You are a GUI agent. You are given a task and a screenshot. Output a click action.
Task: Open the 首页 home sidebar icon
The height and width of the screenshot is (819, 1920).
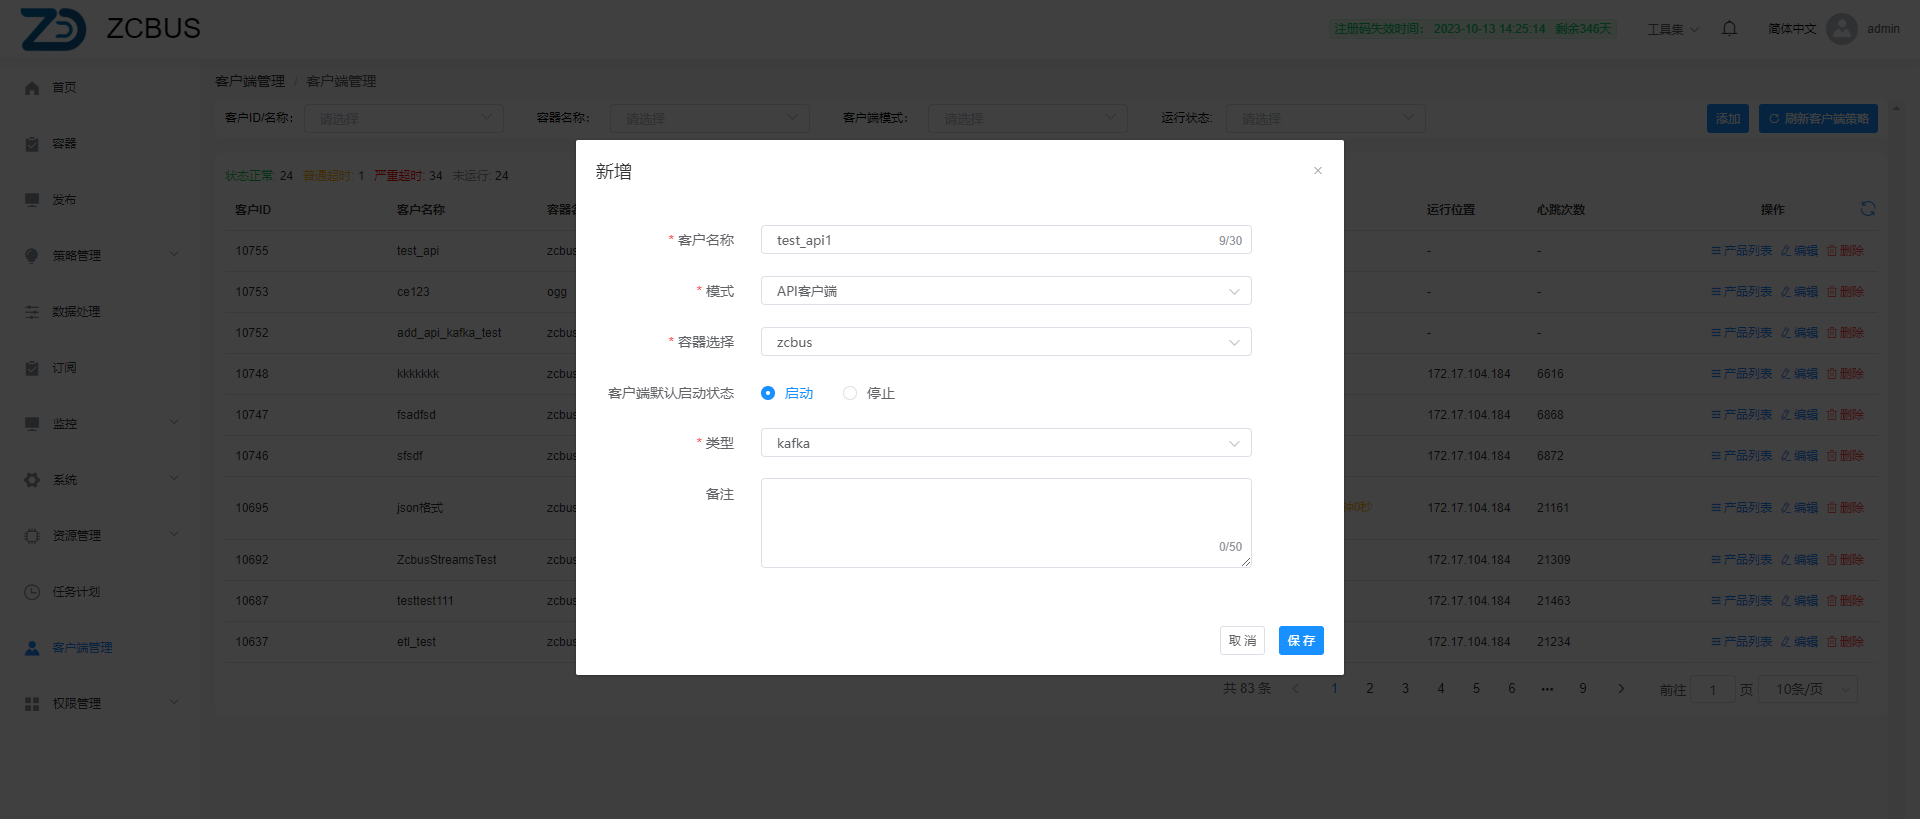pos(32,88)
